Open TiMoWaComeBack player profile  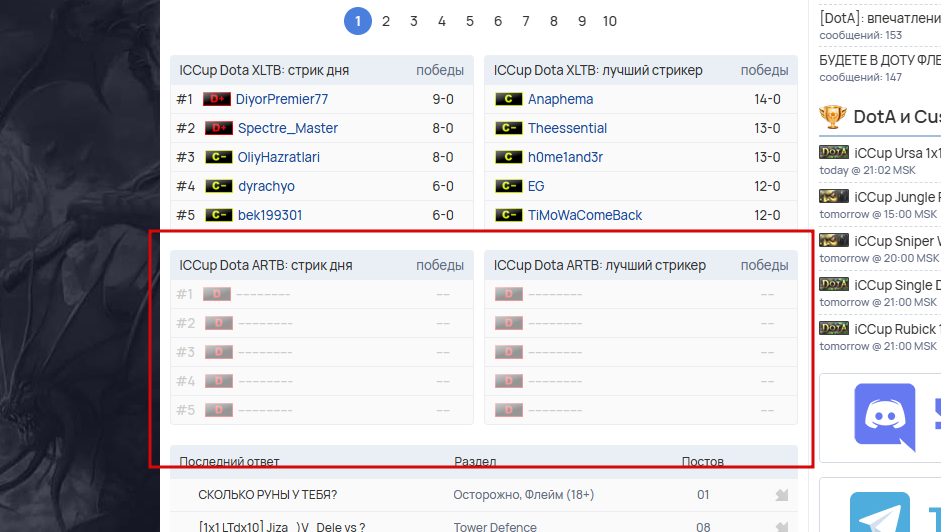point(585,215)
